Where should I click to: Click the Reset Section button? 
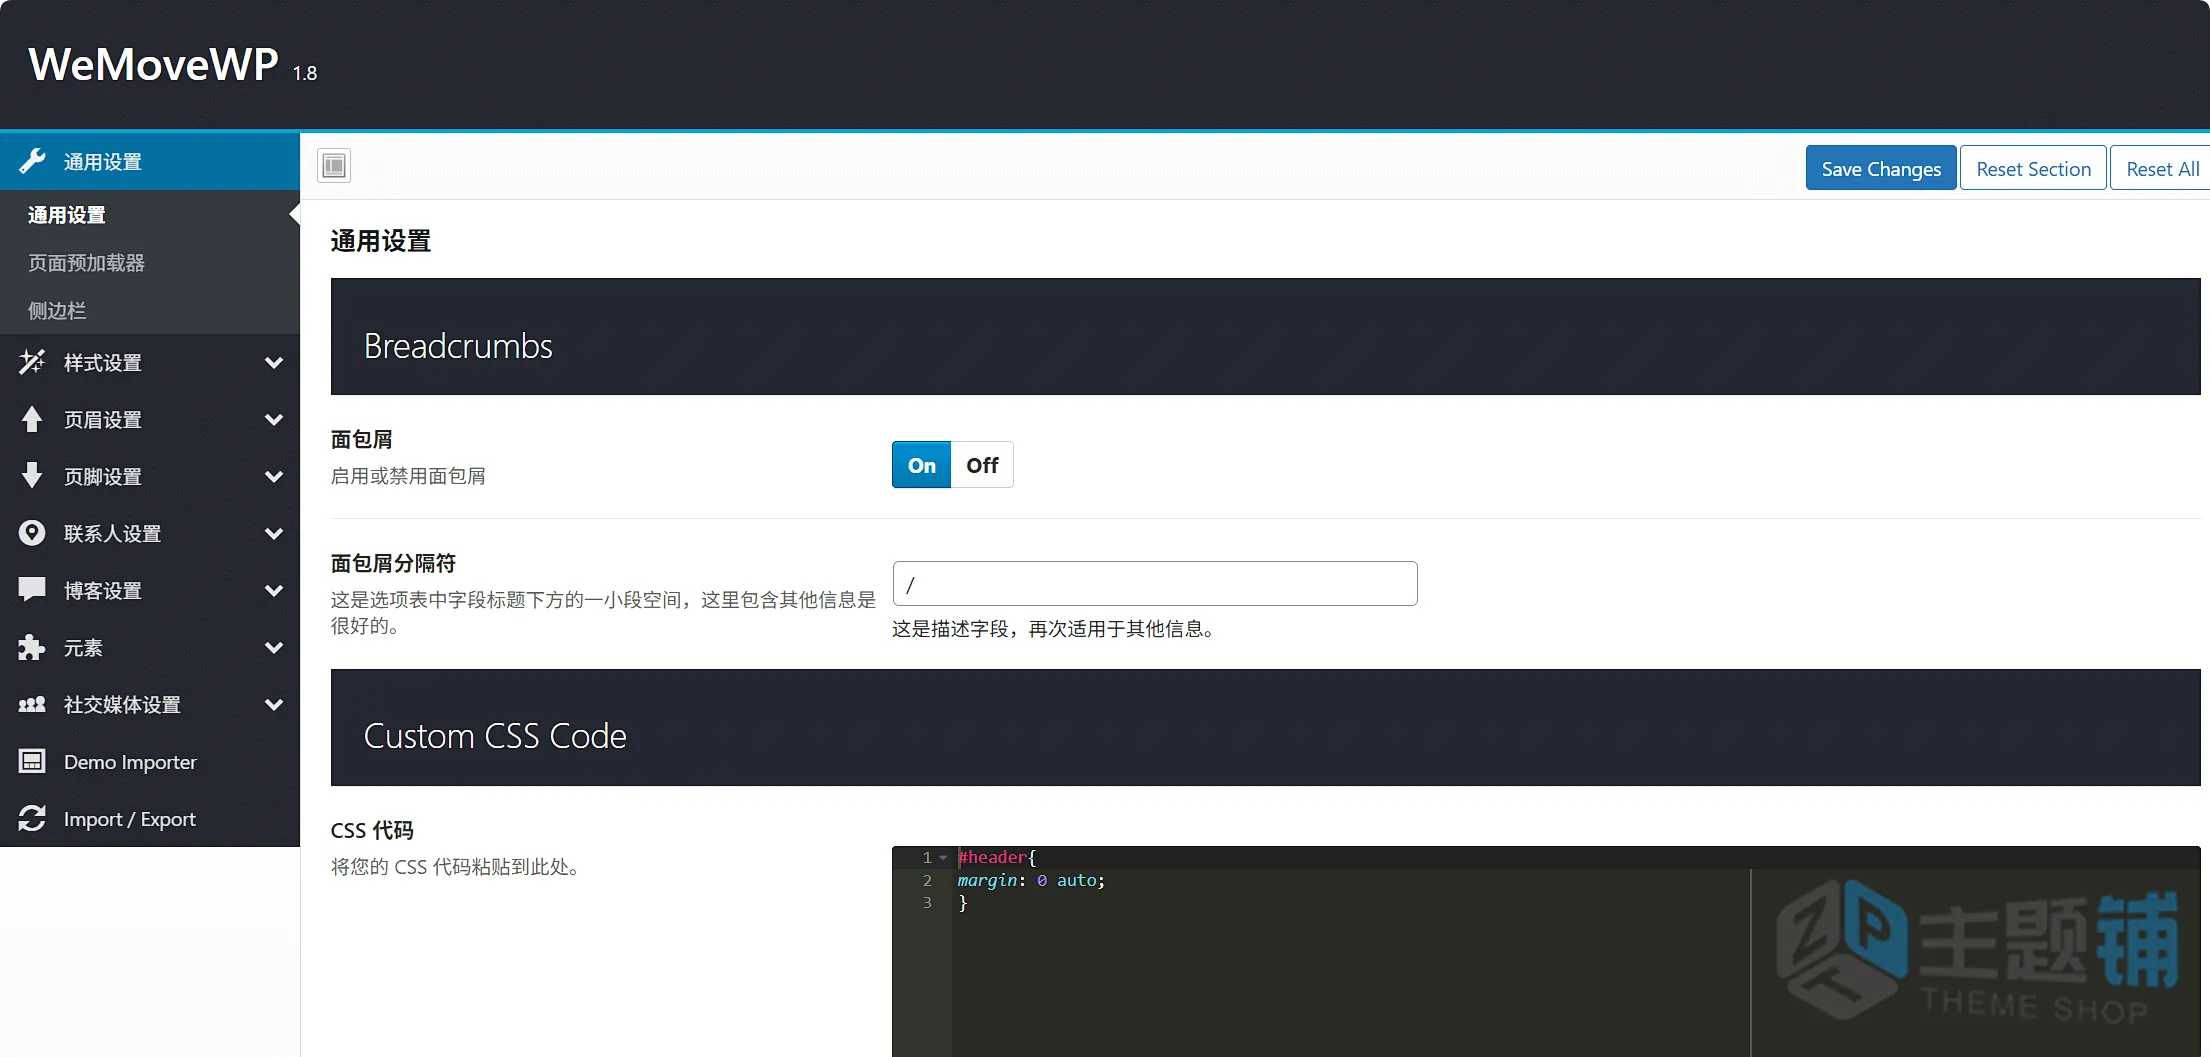tap(2033, 169)
